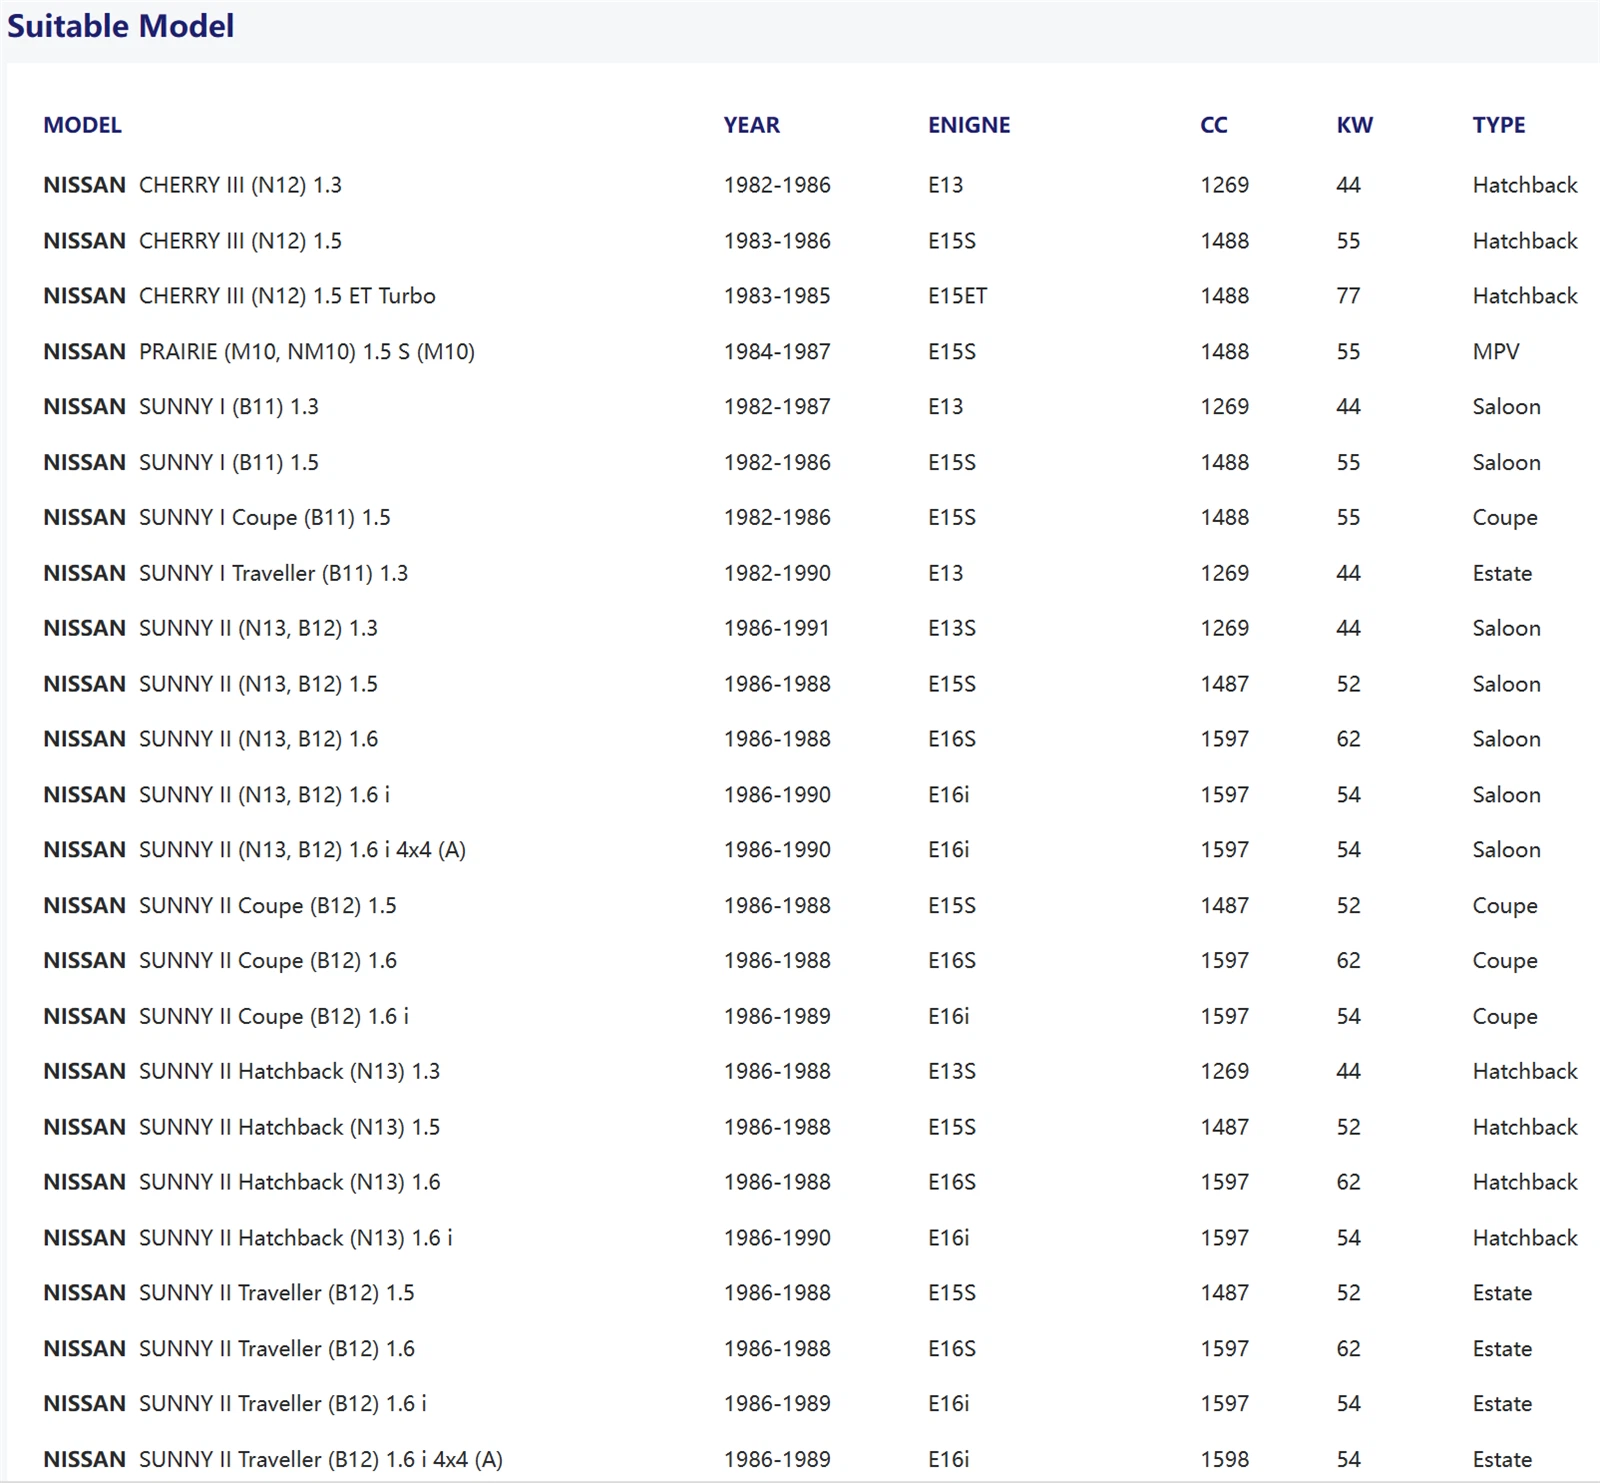
Task: Click Hatchback type in CHERRY III 1.5 row
Action: tap(1525, 241)
